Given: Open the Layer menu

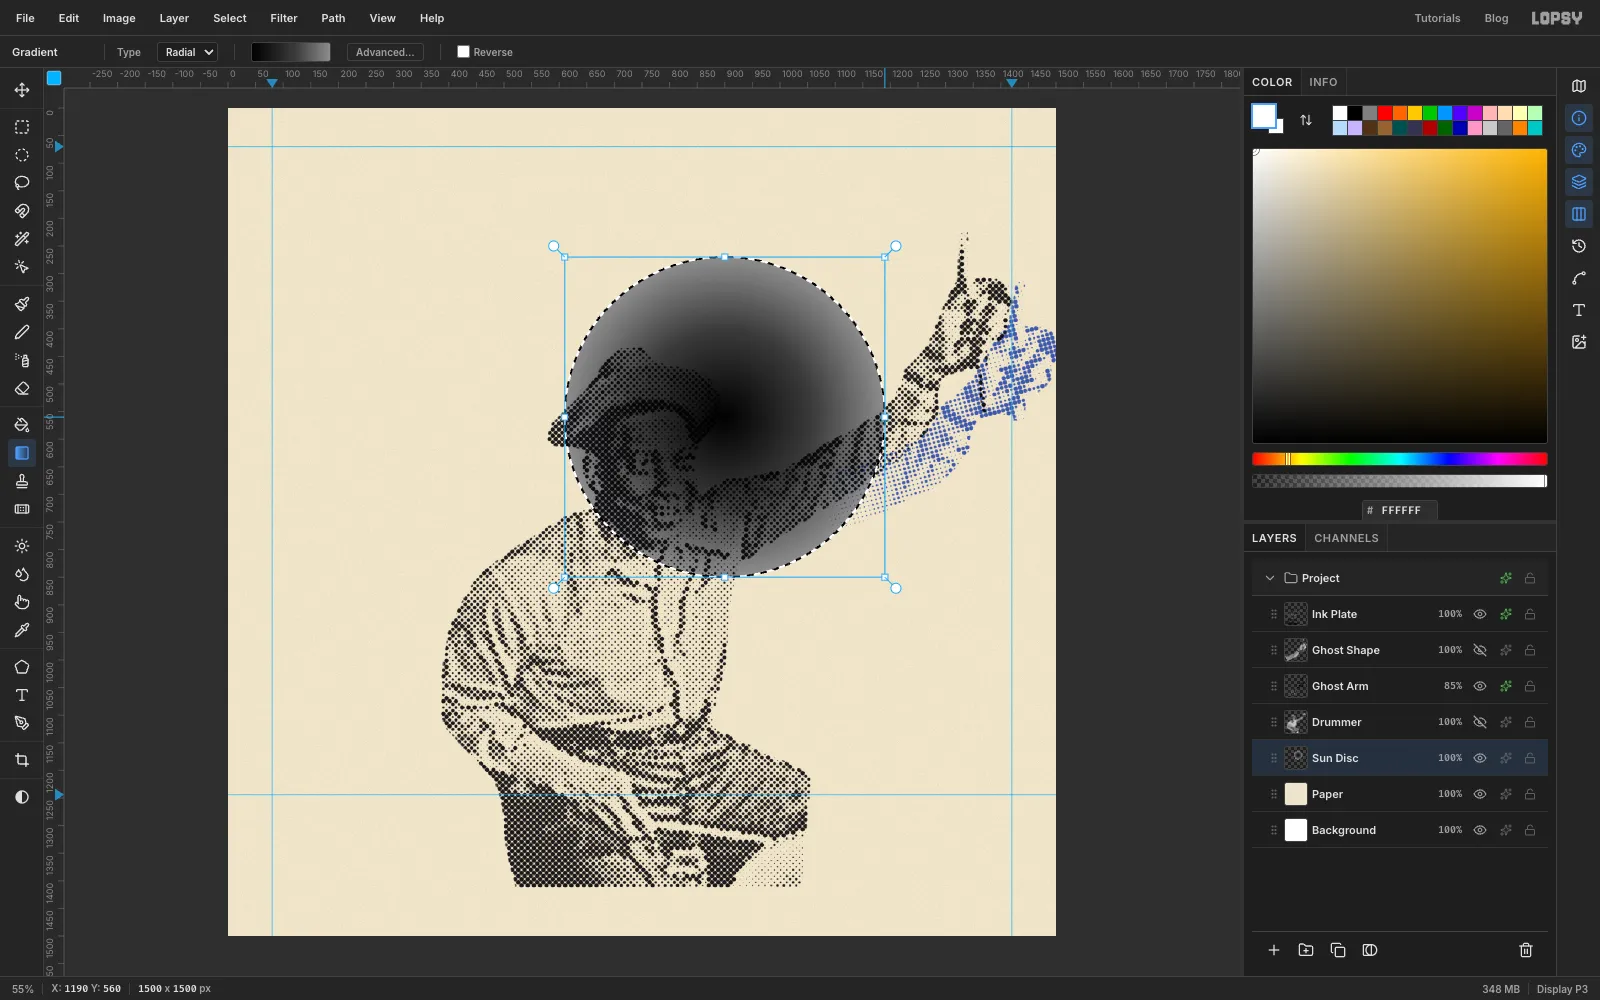Looking at the screenshot, I should pos(174,18).
